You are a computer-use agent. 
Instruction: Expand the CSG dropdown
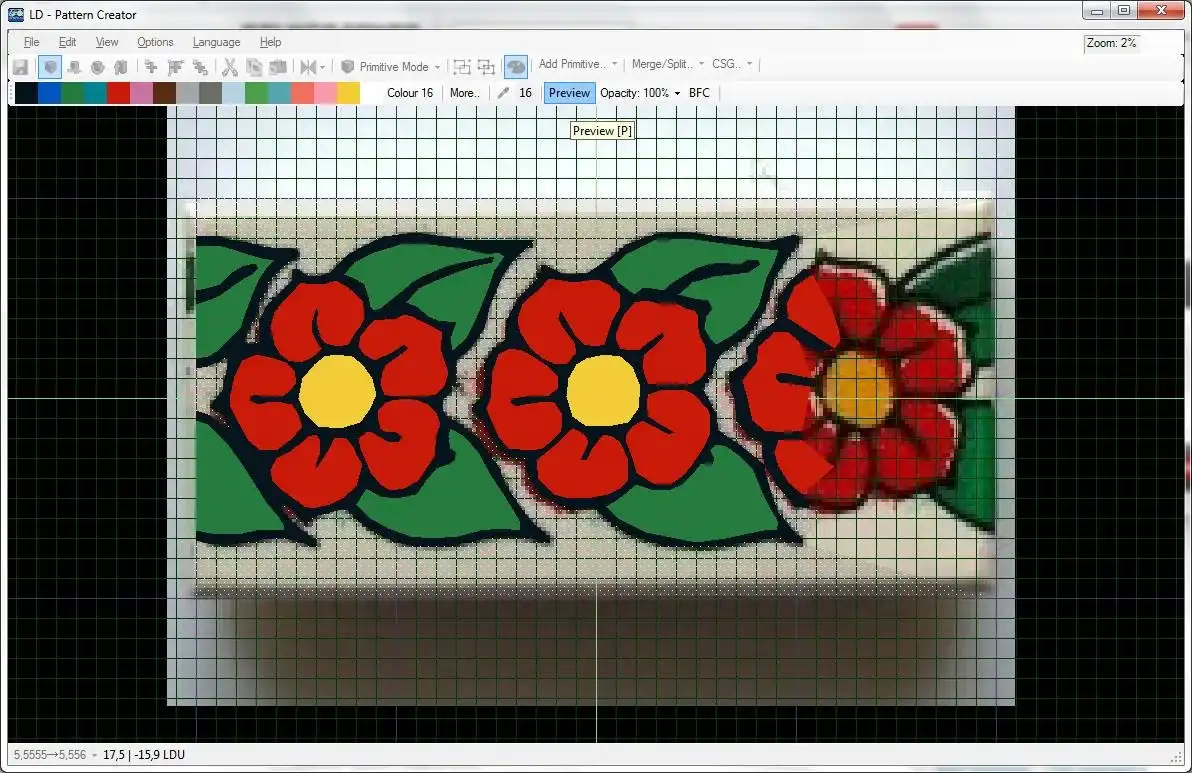750,64
